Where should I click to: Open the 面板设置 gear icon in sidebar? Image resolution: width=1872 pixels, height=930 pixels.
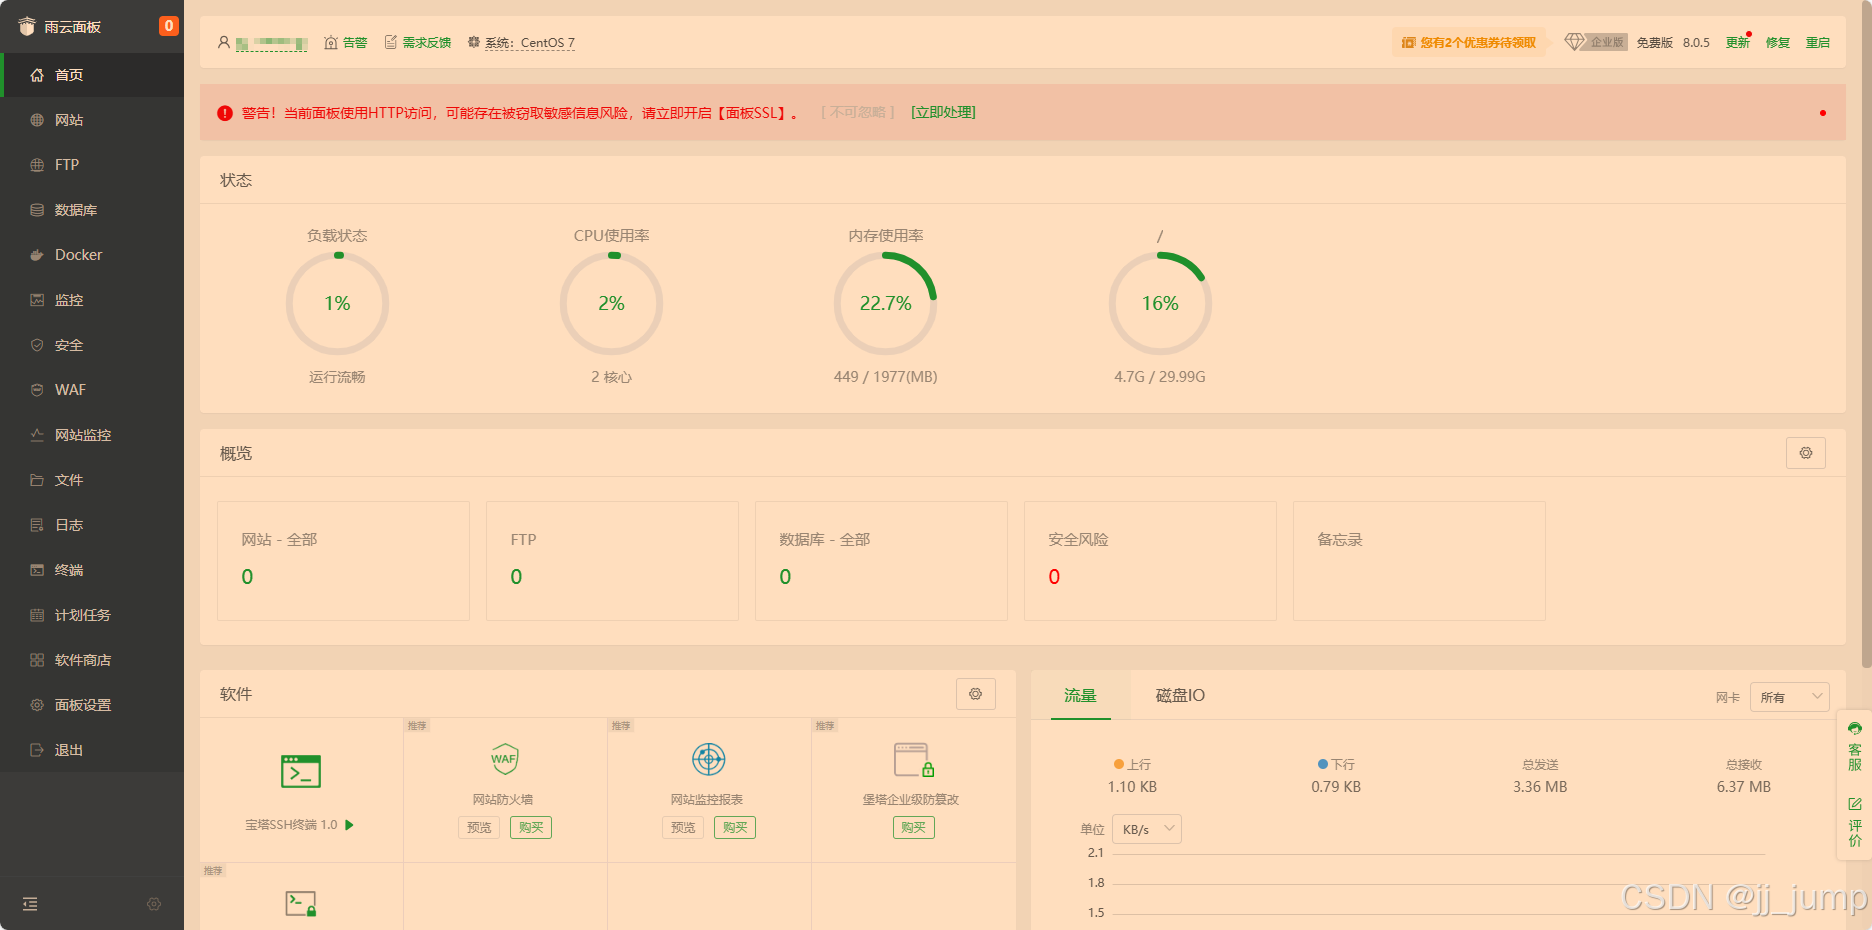[37, 705]
